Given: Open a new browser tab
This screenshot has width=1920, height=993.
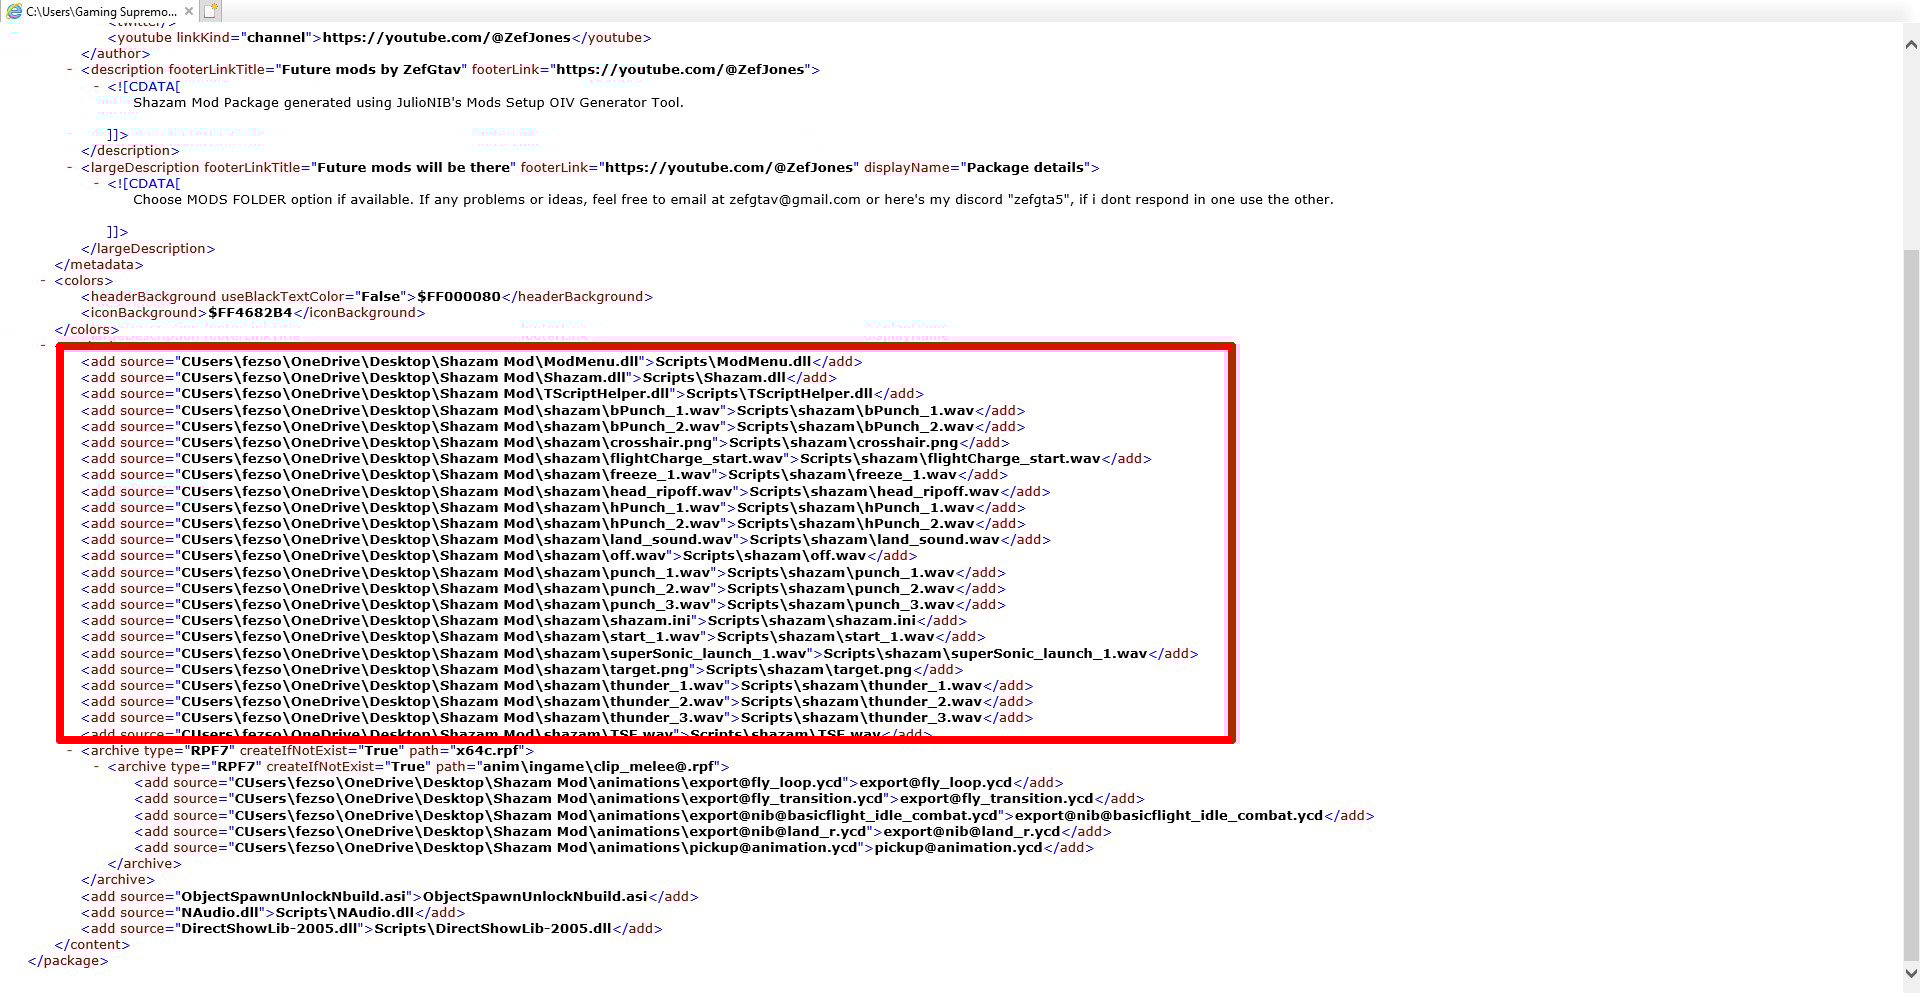Looking at the screenshot, I should pyautogui.click(x=210, y=11).
